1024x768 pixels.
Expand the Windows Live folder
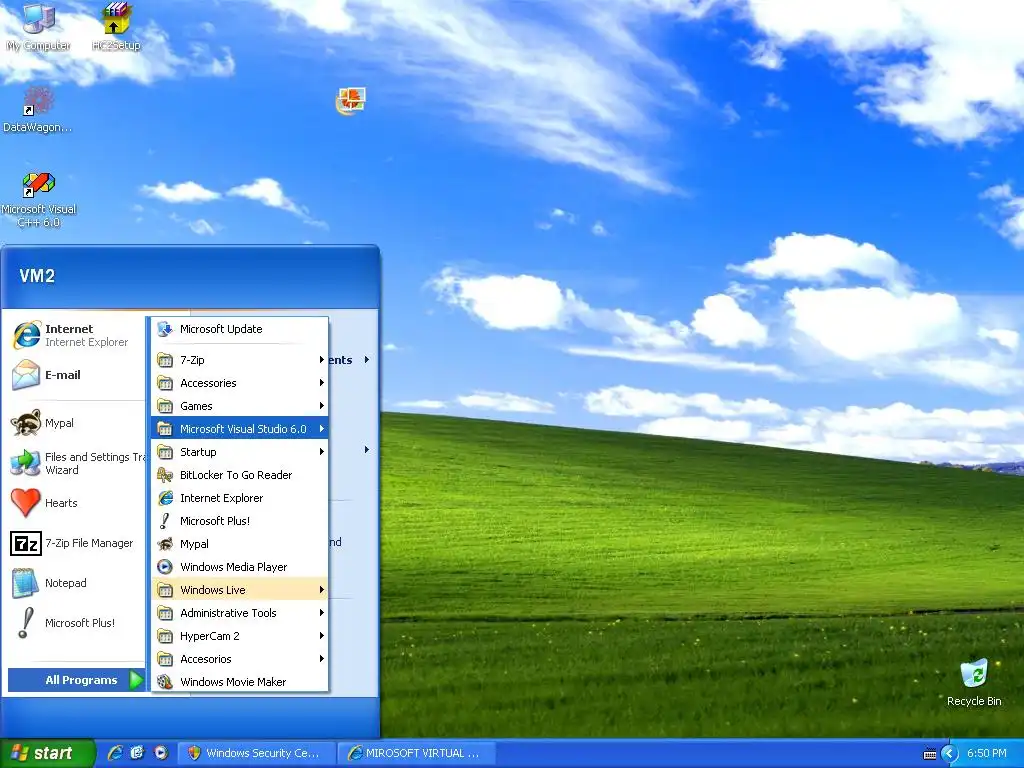[240, 590]
